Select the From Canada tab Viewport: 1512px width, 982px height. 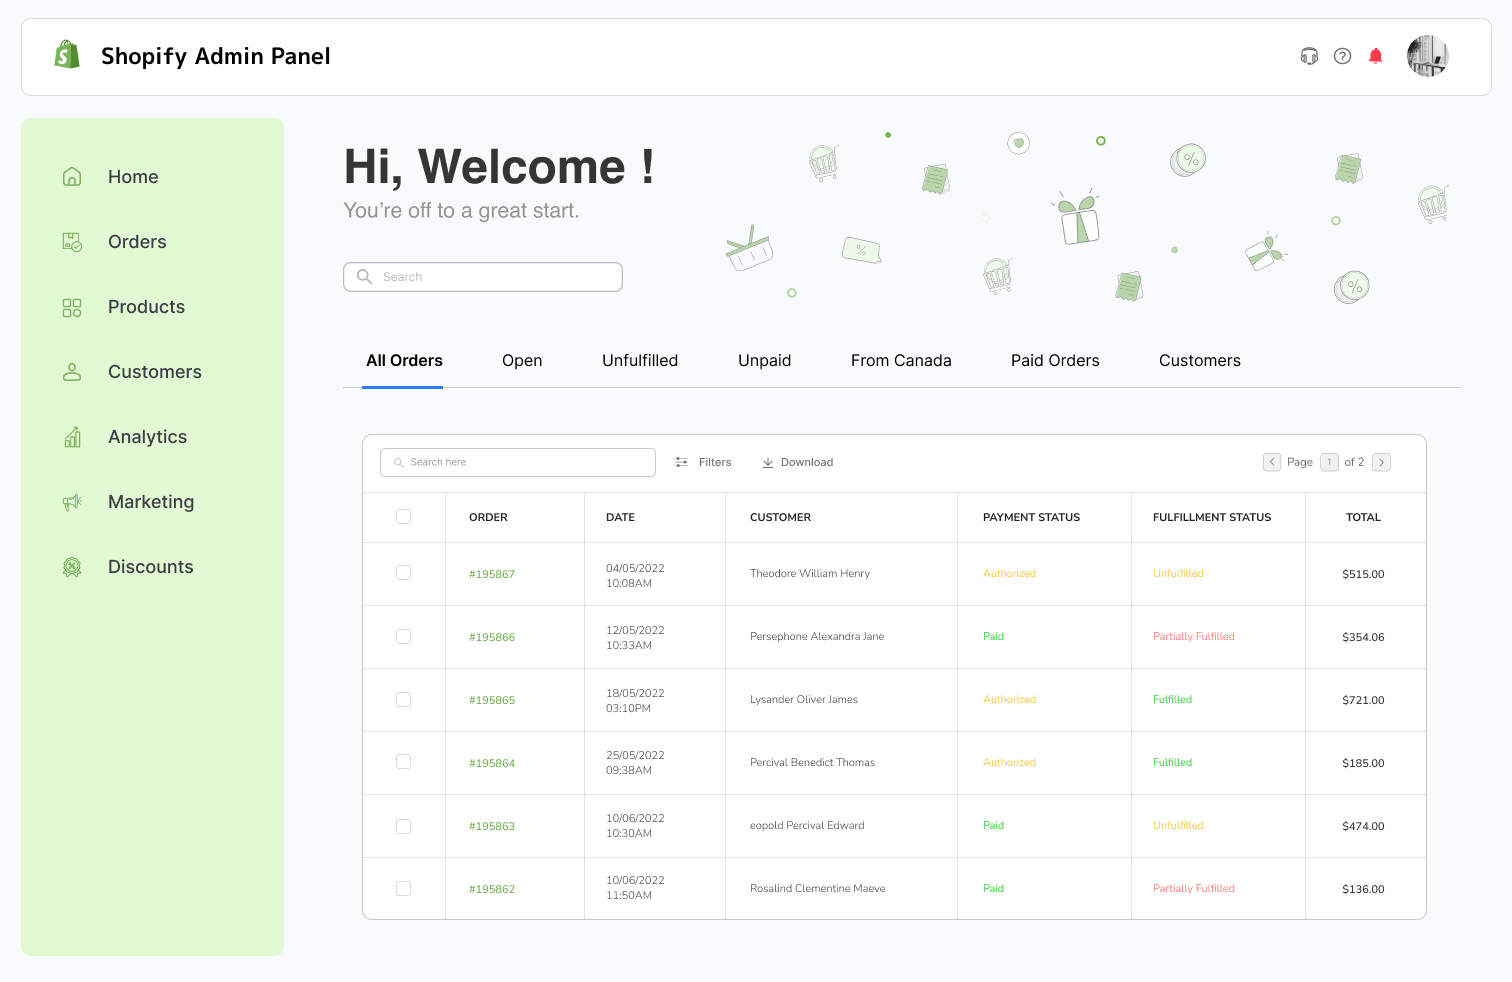click(900, 360)
